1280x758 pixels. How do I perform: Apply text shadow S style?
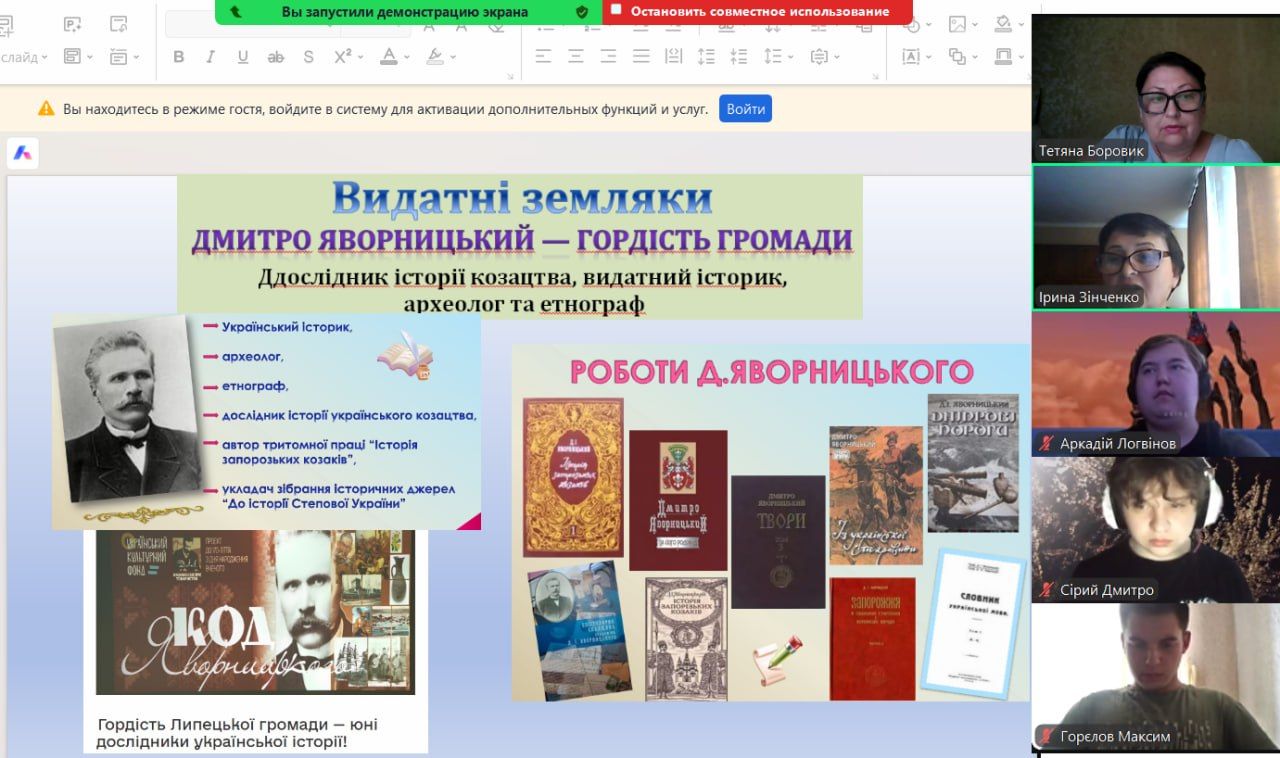(x=308, y=57)
